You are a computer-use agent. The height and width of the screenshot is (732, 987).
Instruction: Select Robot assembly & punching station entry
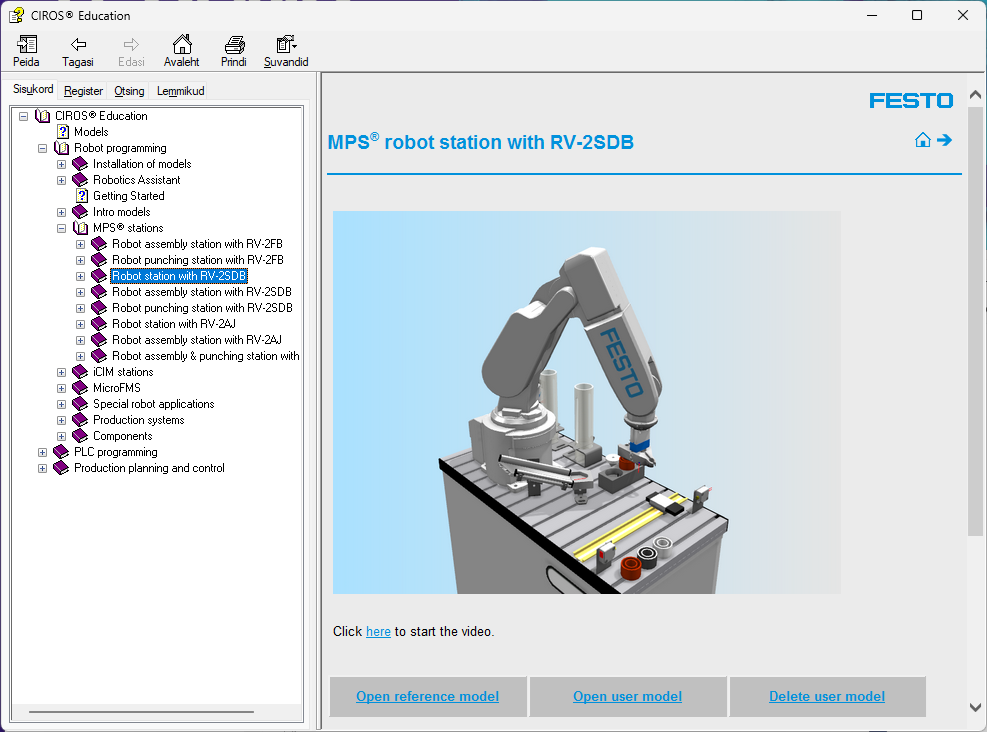pyautogui.click(x=206, y=356)
